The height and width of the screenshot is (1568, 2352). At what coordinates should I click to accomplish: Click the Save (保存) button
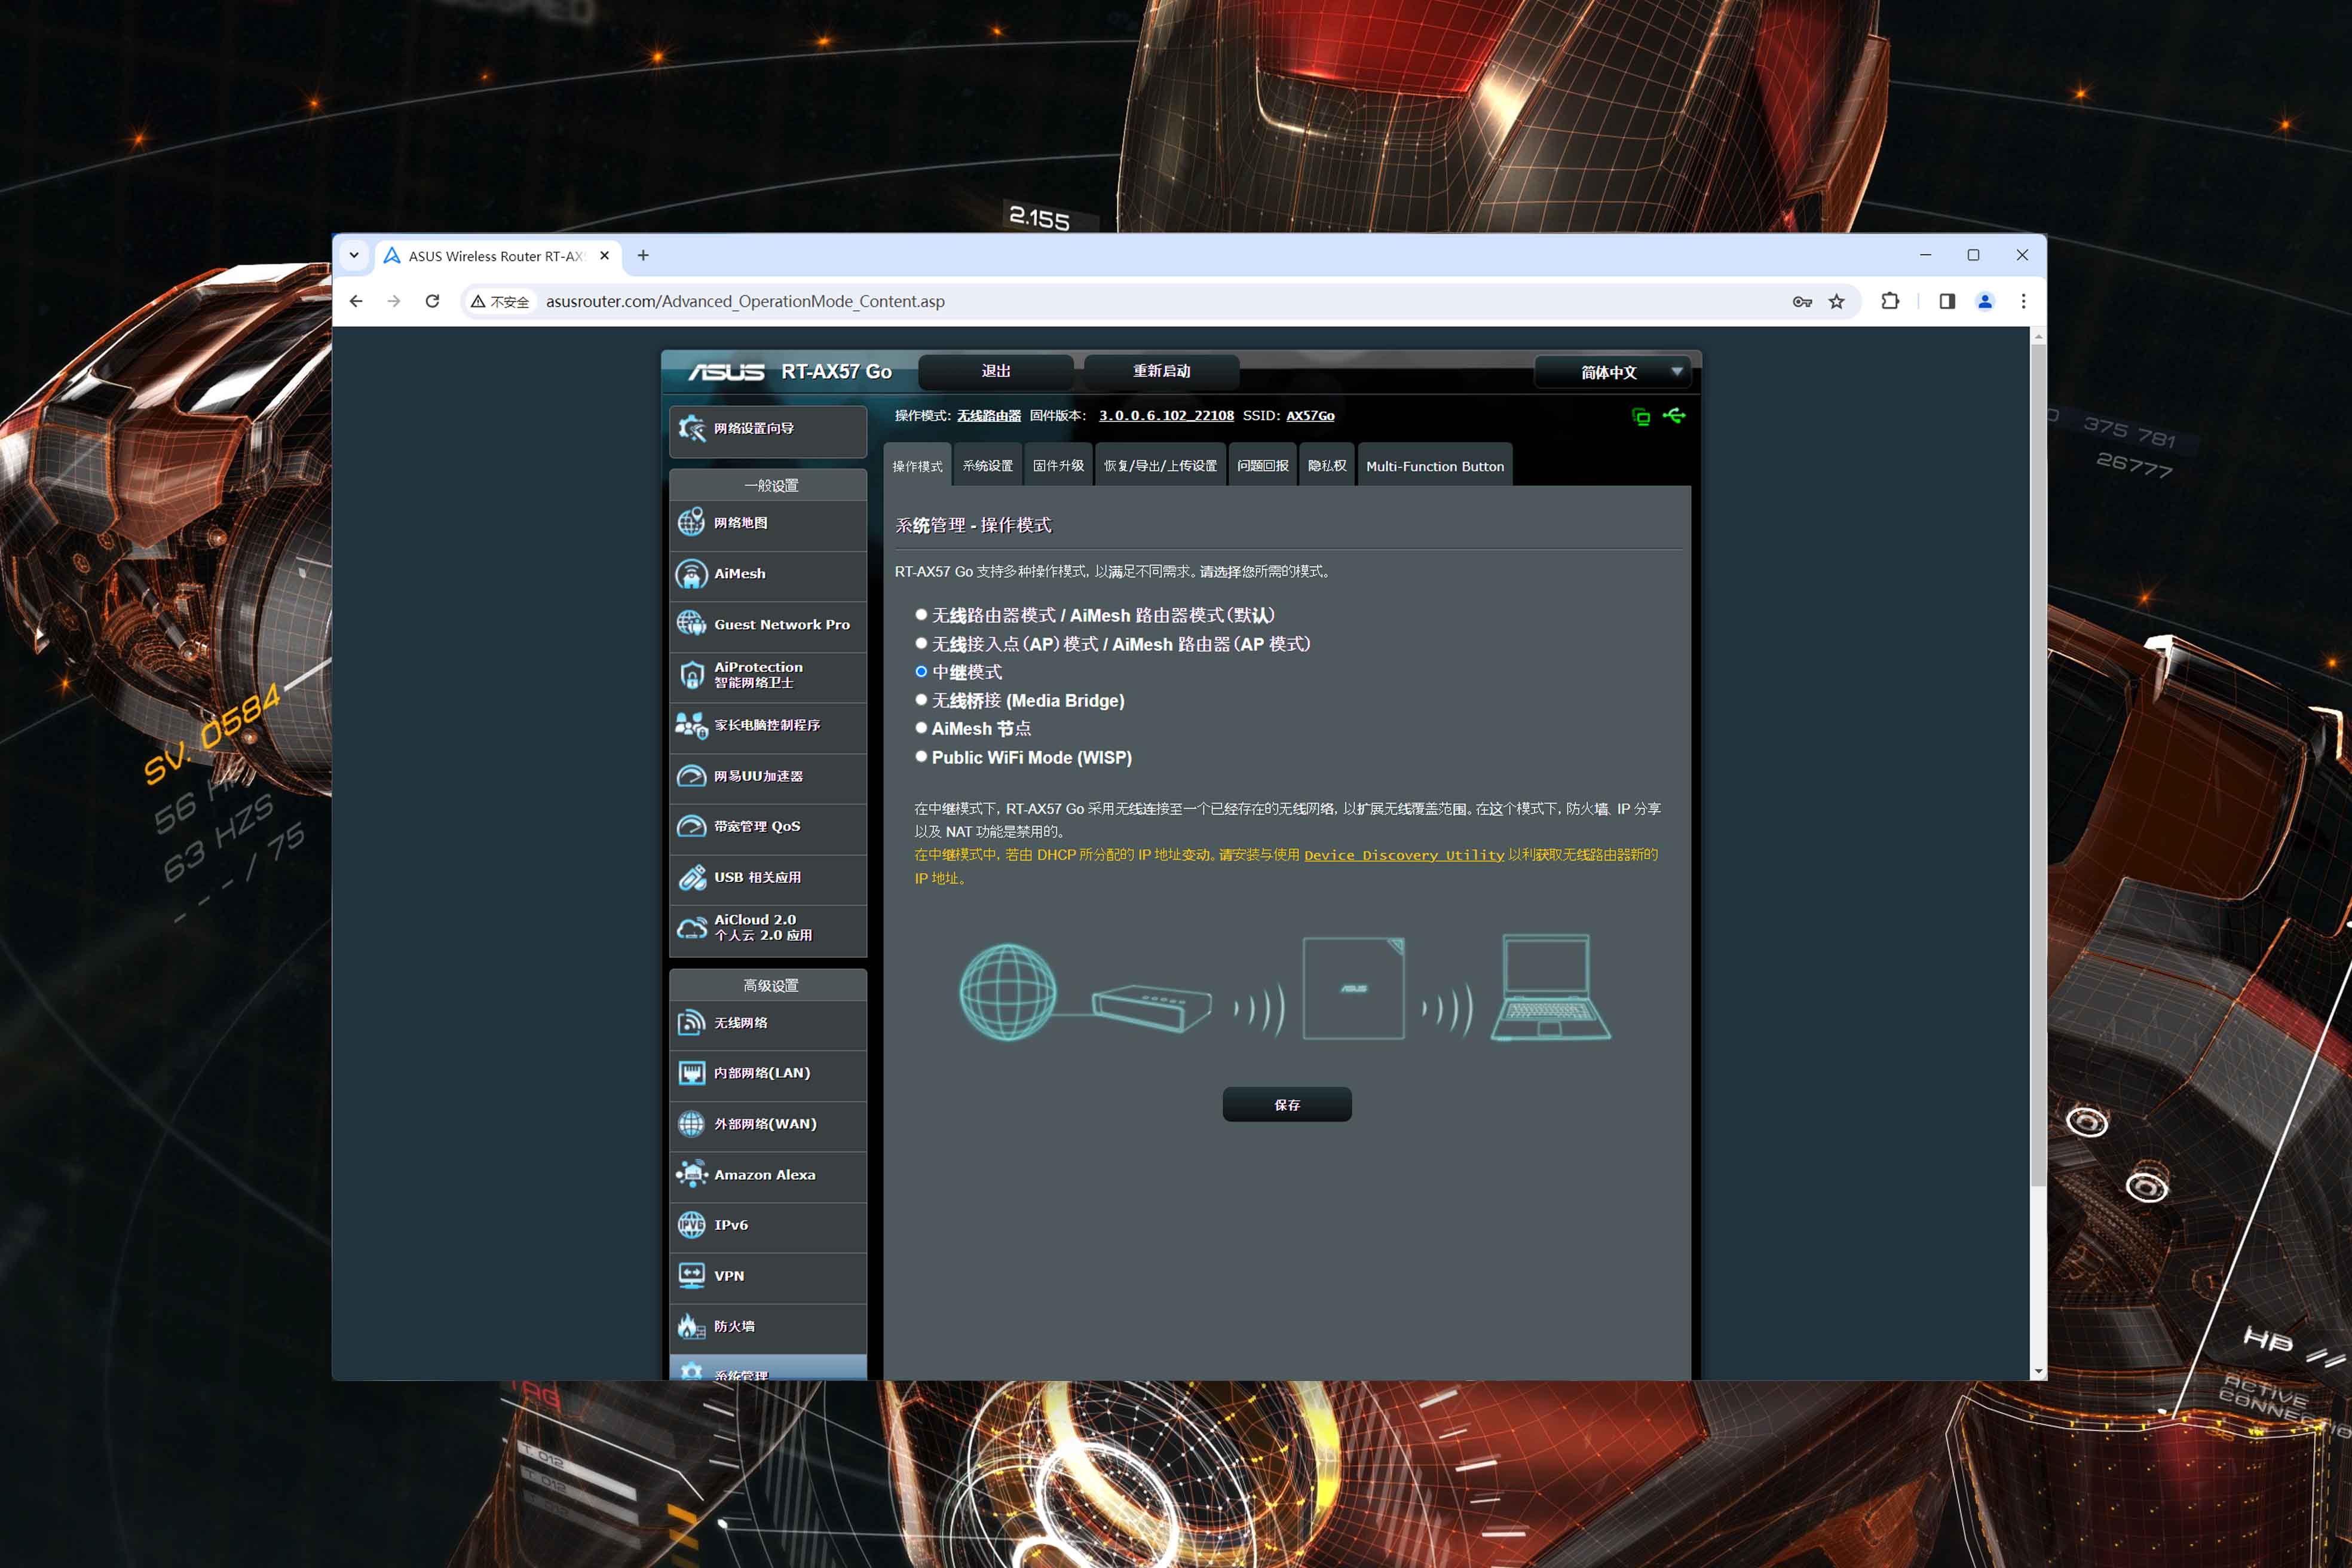1287,1105
